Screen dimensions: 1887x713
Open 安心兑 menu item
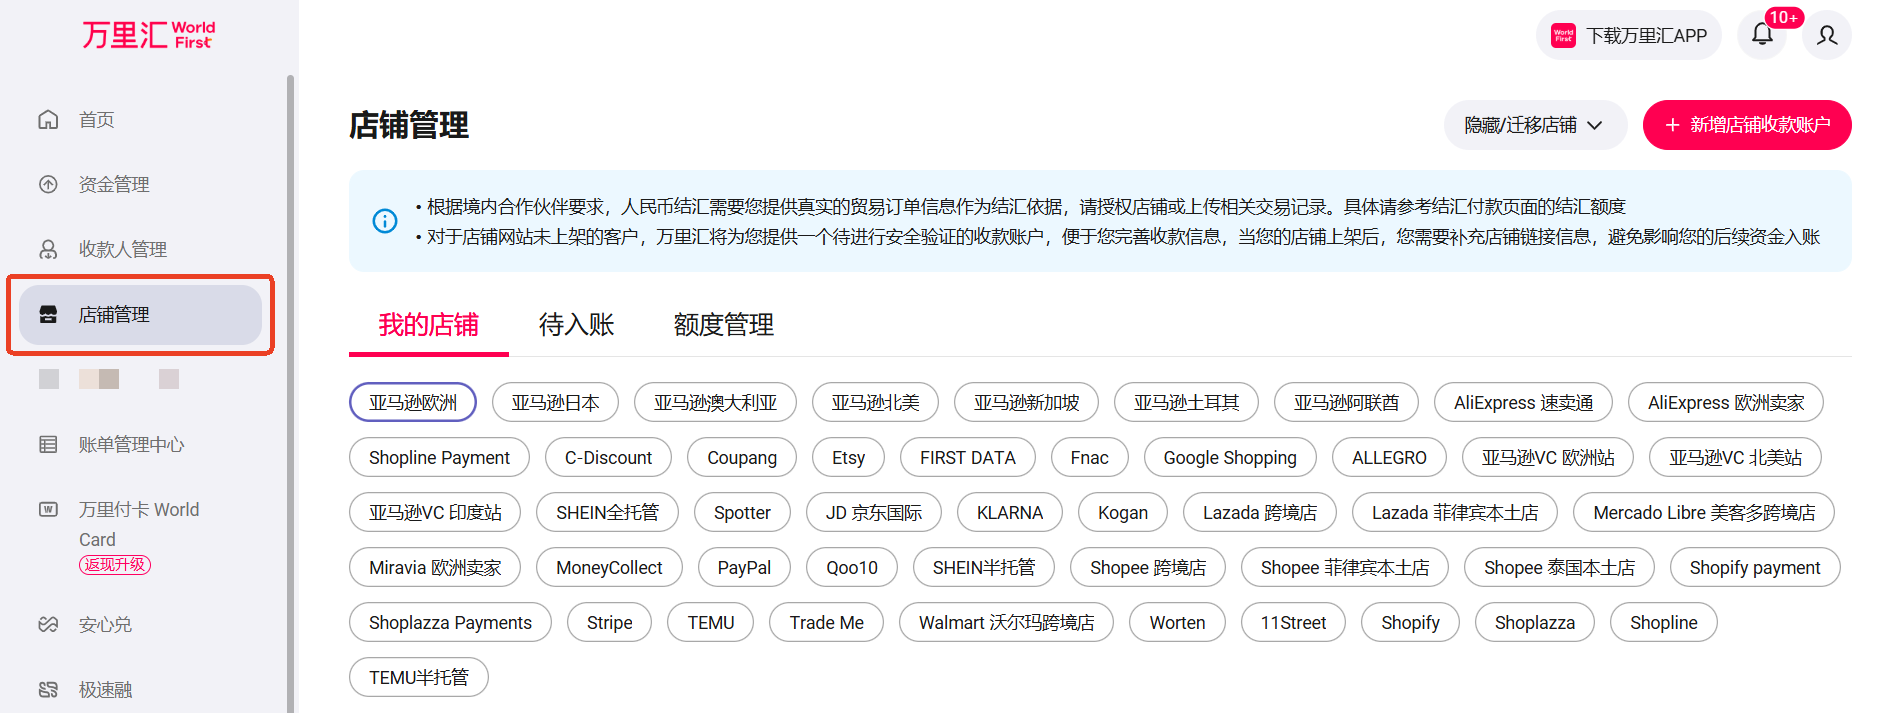click(105, 624)
